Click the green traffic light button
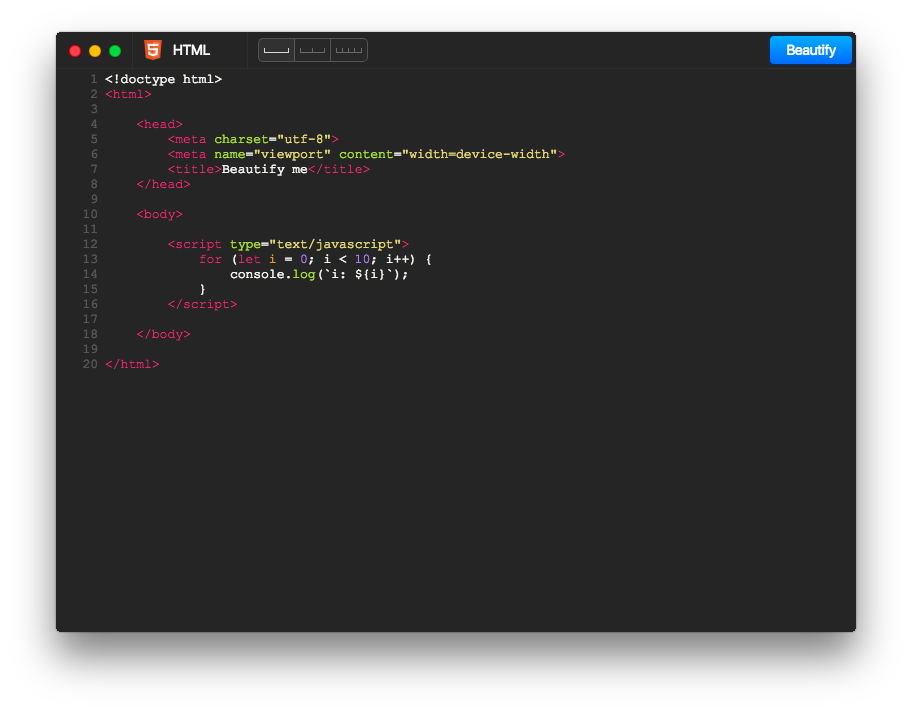 click(x=115, y=49)
